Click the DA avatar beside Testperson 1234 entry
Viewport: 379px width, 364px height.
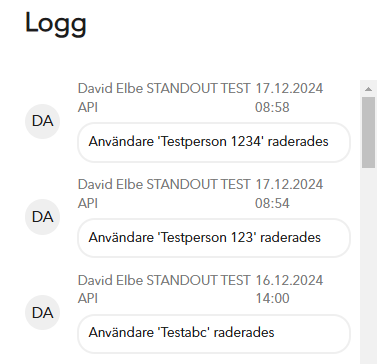(42, 121)
